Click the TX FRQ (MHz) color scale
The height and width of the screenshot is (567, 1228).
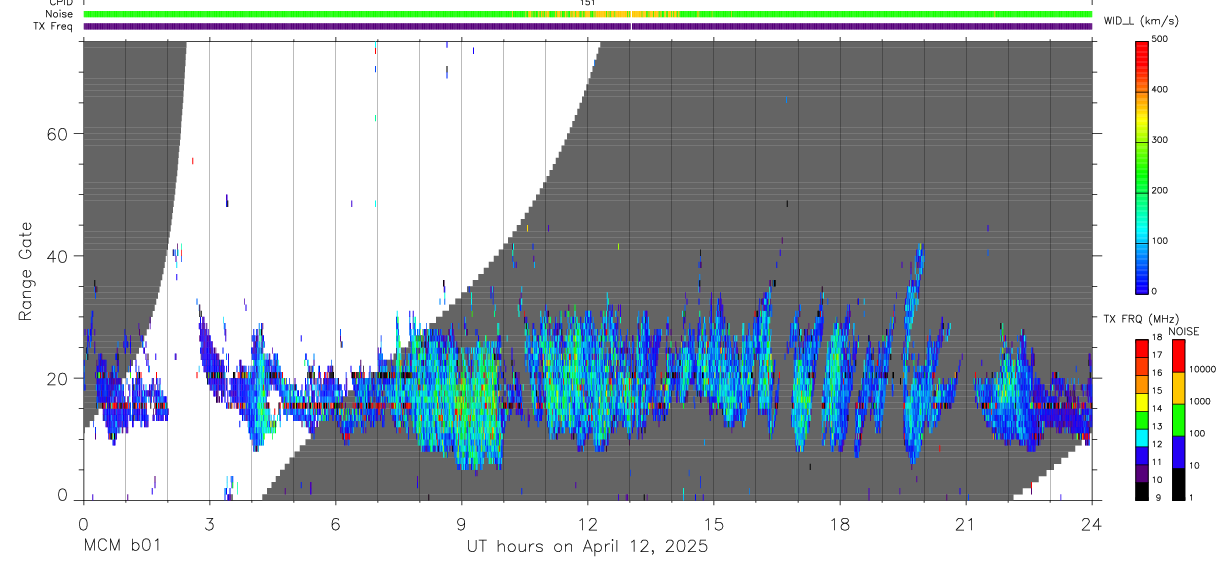(x=1143, y=420)
